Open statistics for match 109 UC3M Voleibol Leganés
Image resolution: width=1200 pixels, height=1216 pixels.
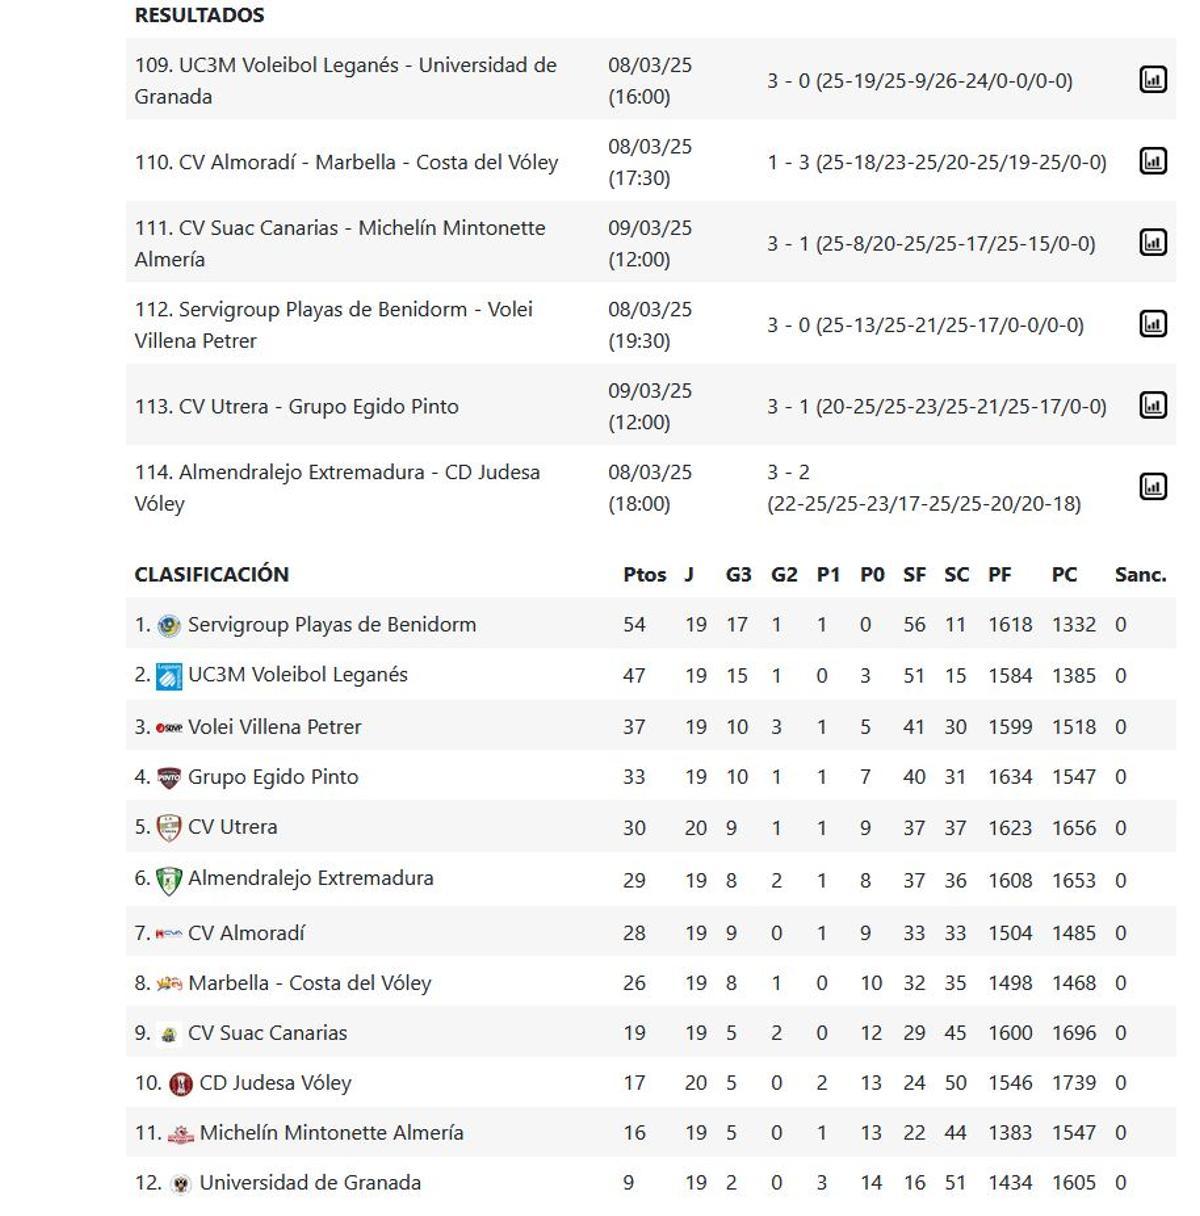click(x=1155, y=80)
